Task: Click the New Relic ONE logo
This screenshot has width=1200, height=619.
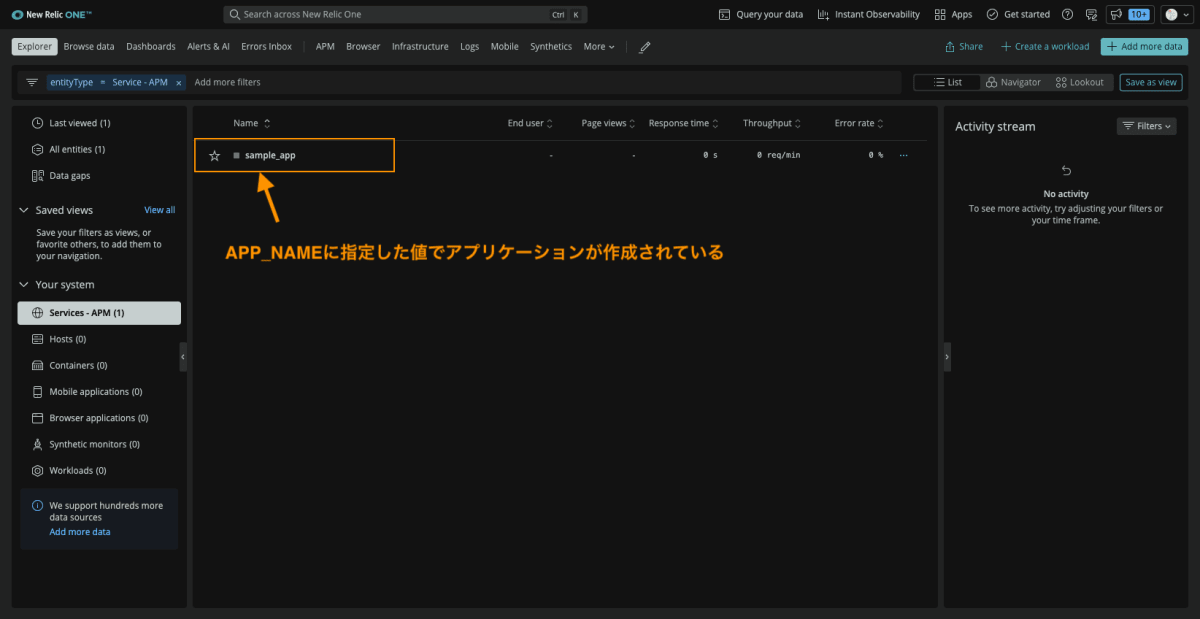Action: pos(52,15)
